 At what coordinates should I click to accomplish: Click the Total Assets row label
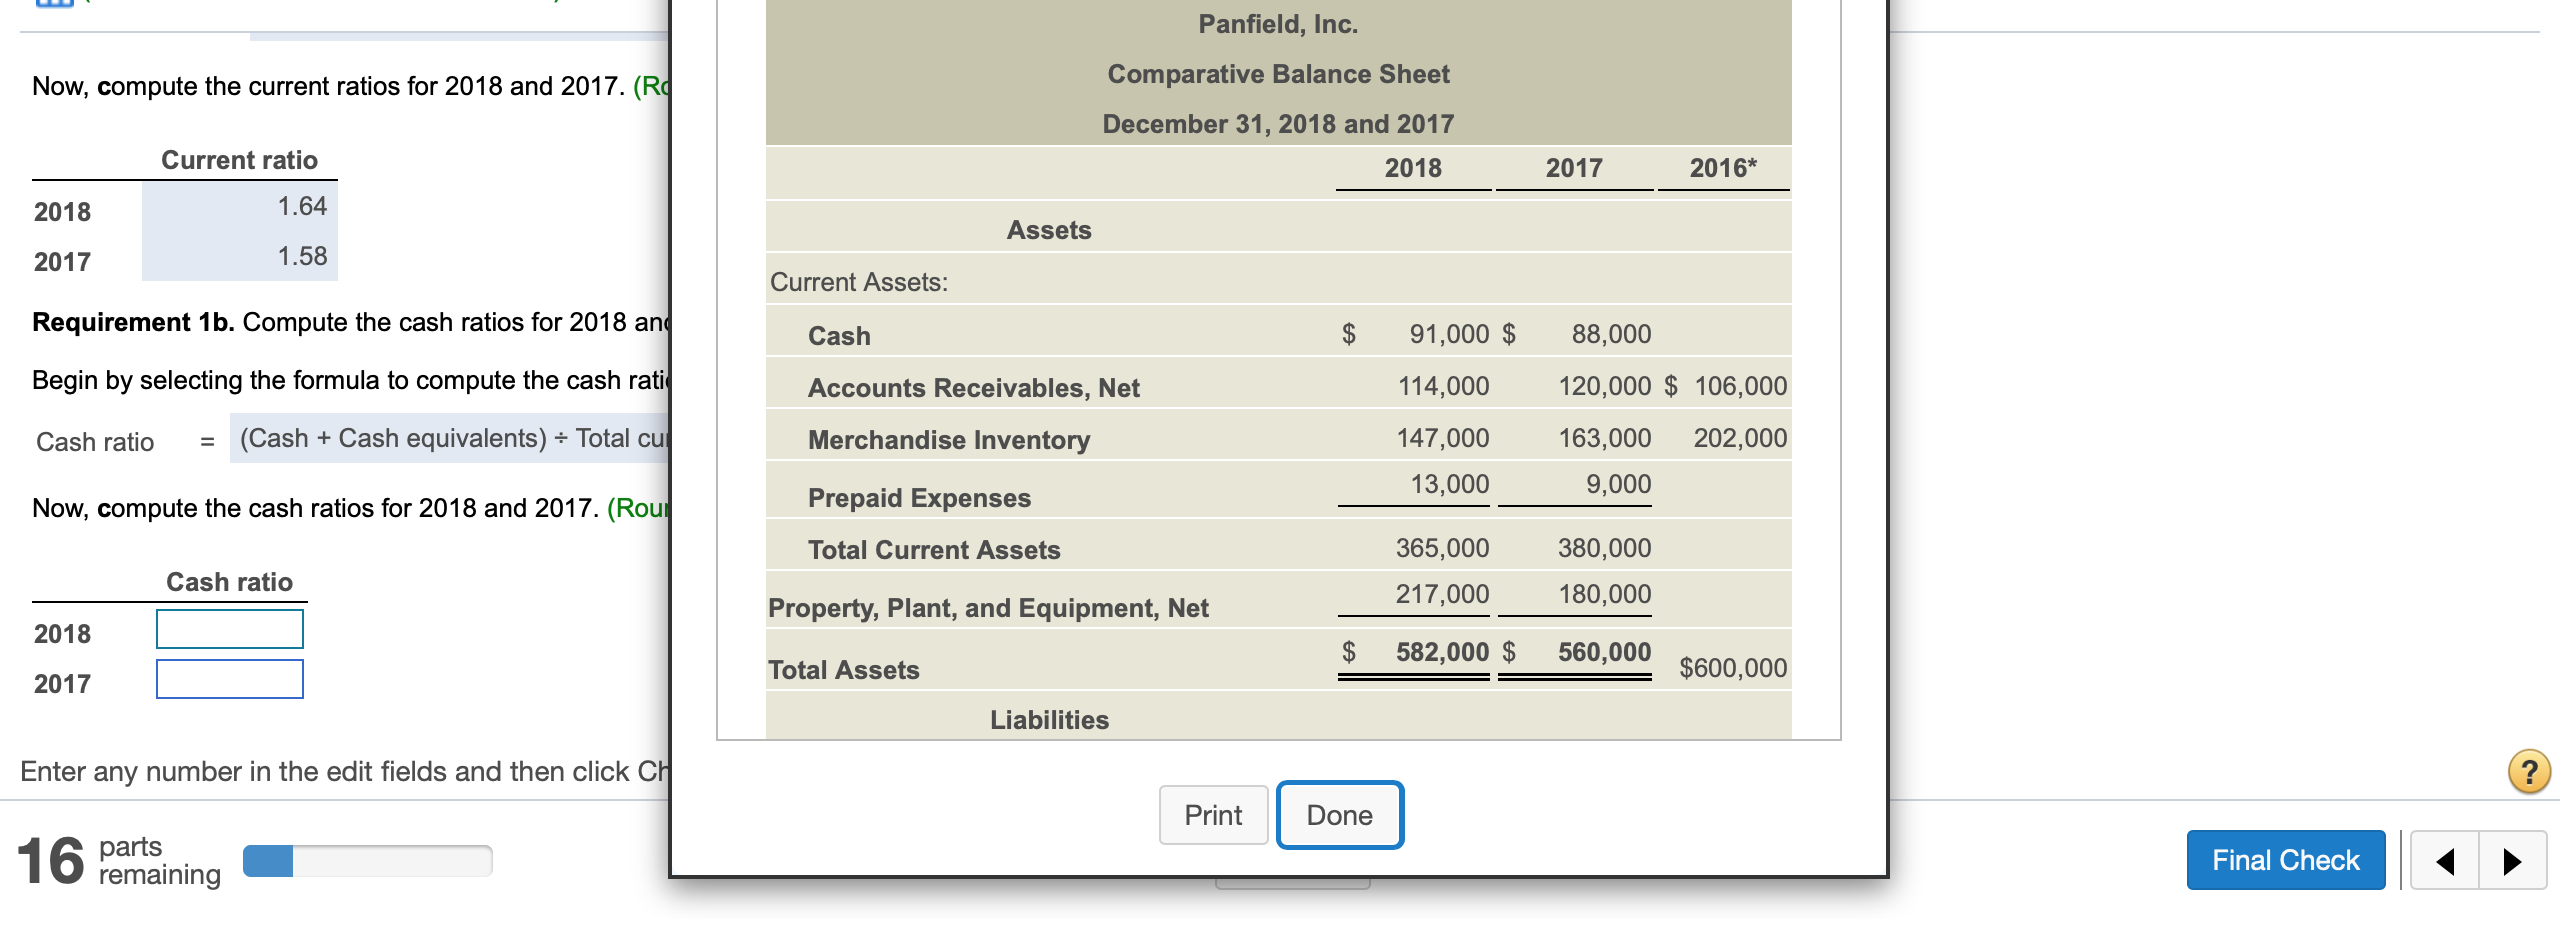click(x=844, y=670)
